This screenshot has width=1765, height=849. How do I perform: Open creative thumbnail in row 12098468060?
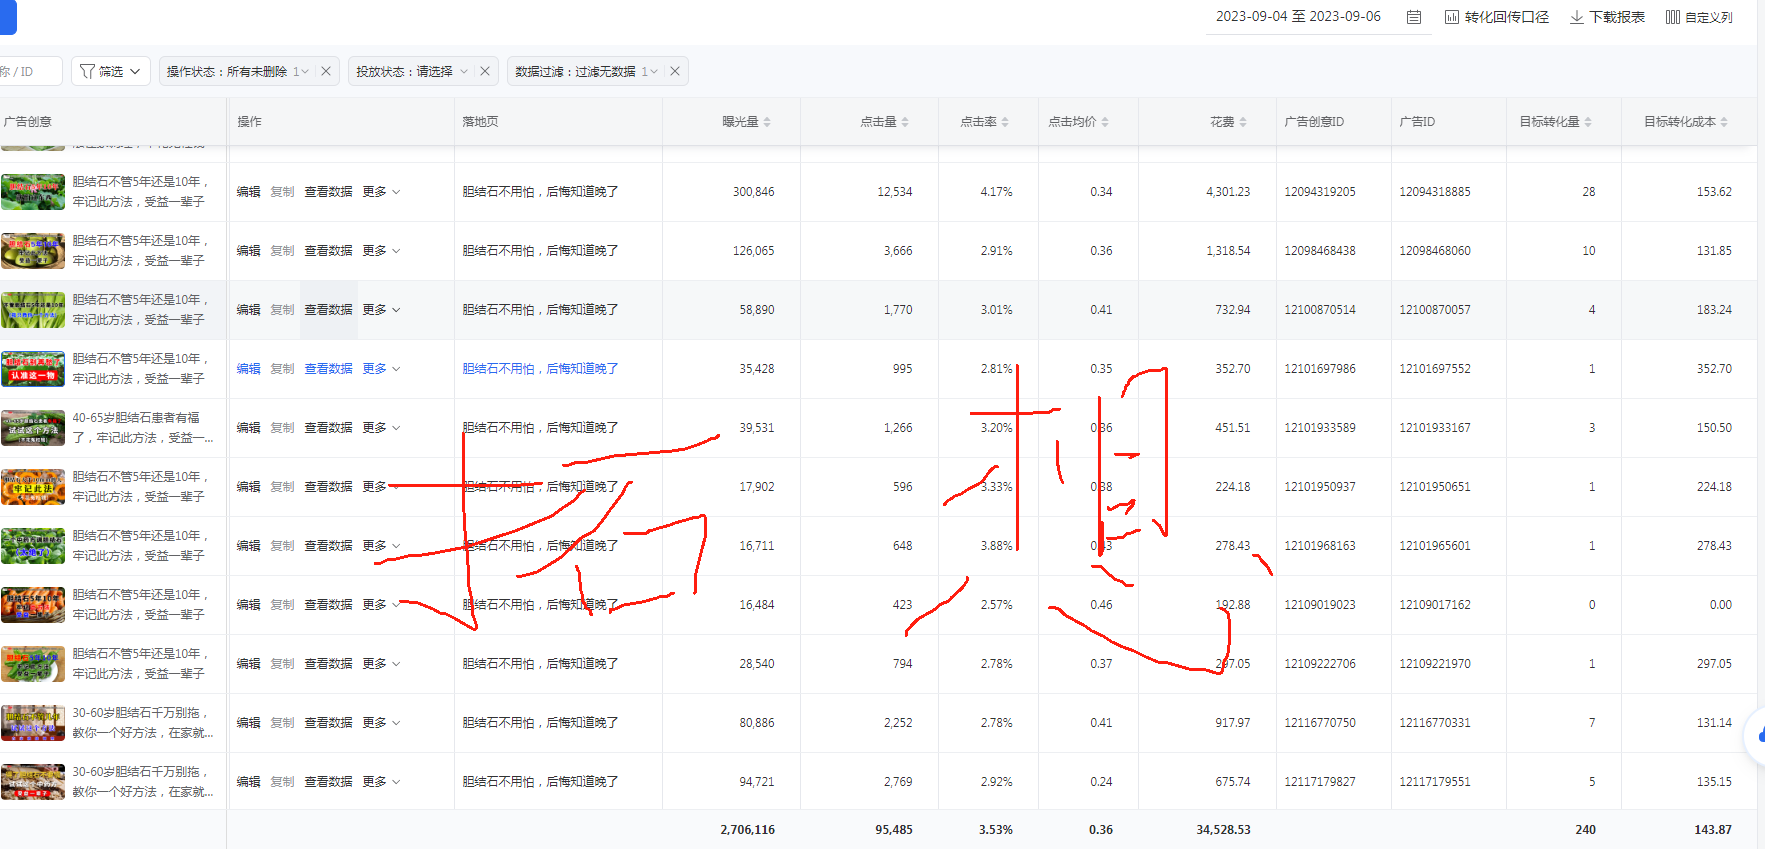coord(33,251)
